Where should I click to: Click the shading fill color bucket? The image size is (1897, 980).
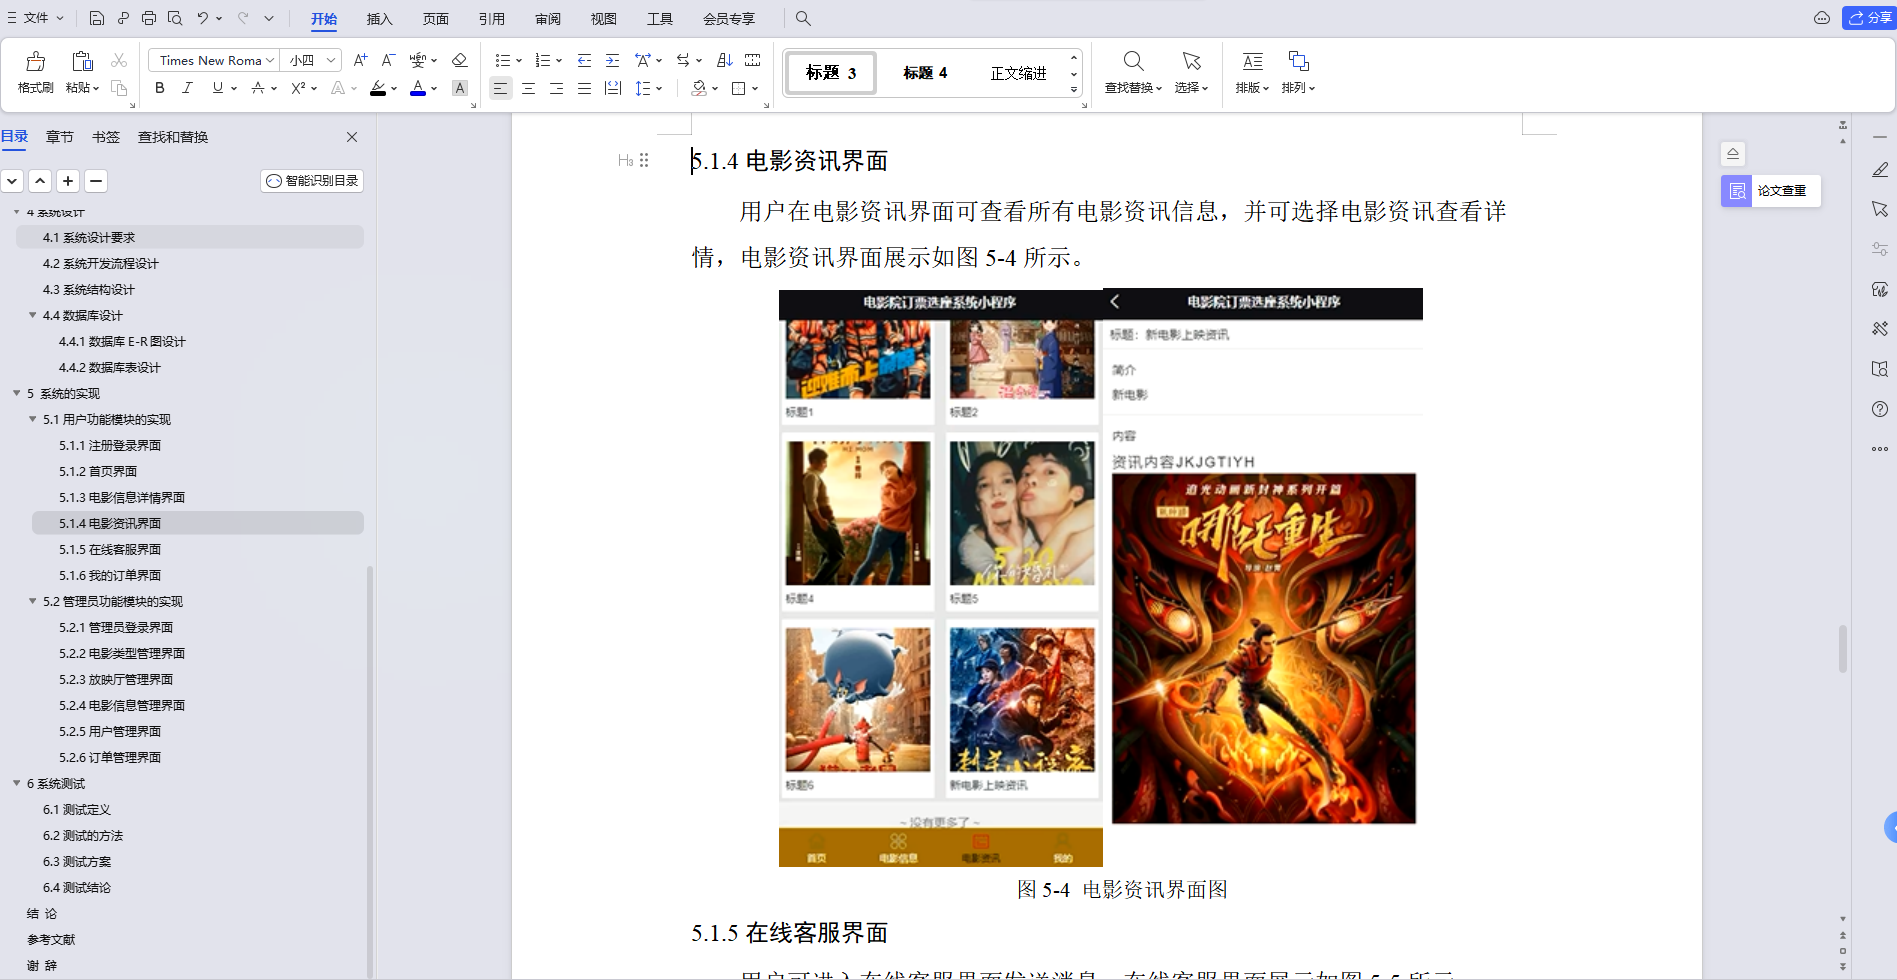pyautogui.click(x=699, y=88)
